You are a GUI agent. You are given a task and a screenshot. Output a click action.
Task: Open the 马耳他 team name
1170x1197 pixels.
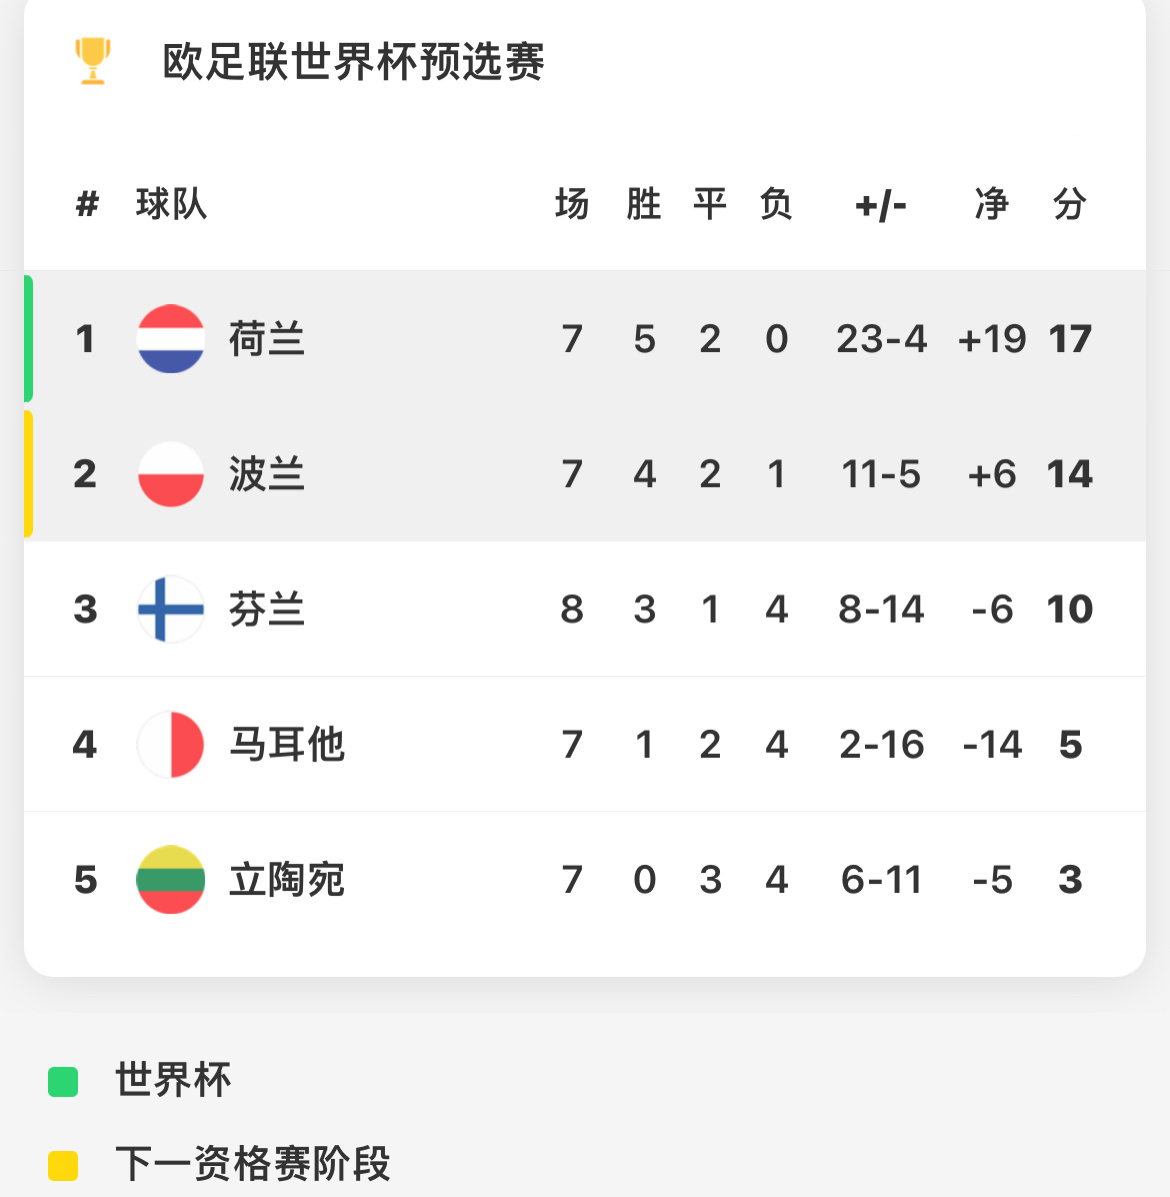(287, 744)
